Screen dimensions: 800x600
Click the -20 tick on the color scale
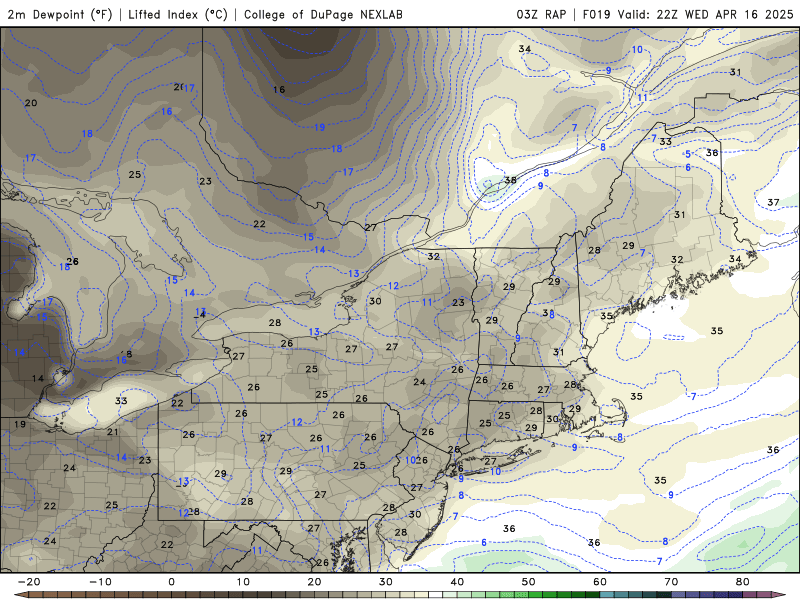pos(29,582)
